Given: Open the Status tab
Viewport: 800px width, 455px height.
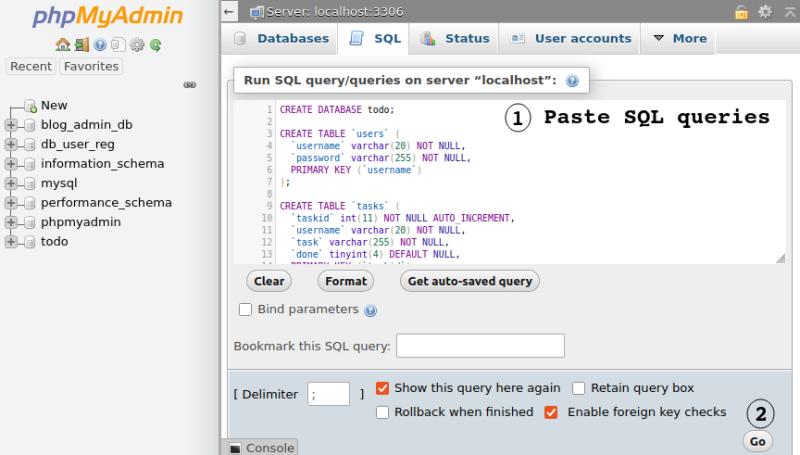Looking at the screenshot, I should coord(454,38).
